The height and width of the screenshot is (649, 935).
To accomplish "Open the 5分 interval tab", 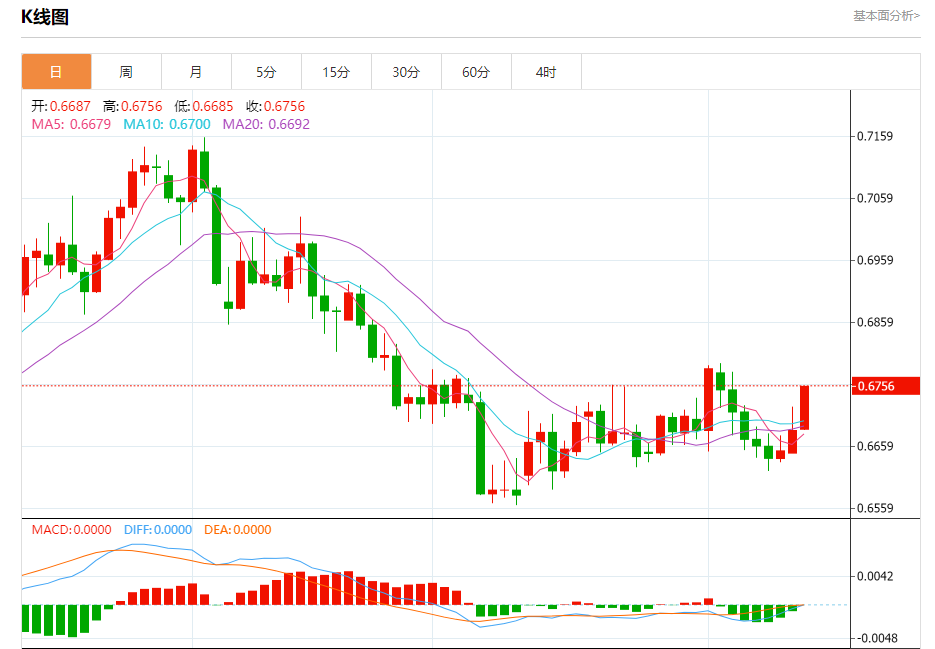I will click(x=266, y=72).
